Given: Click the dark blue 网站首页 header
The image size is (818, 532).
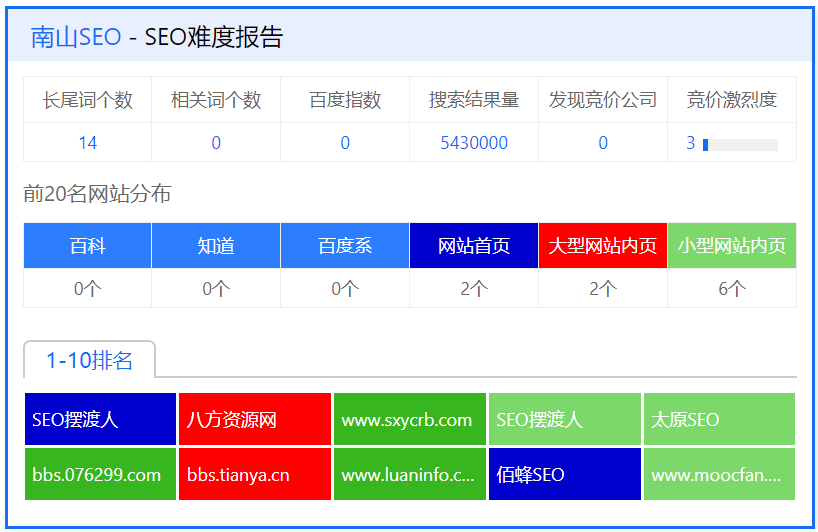Looking at the screenshot, I should 474,246.
